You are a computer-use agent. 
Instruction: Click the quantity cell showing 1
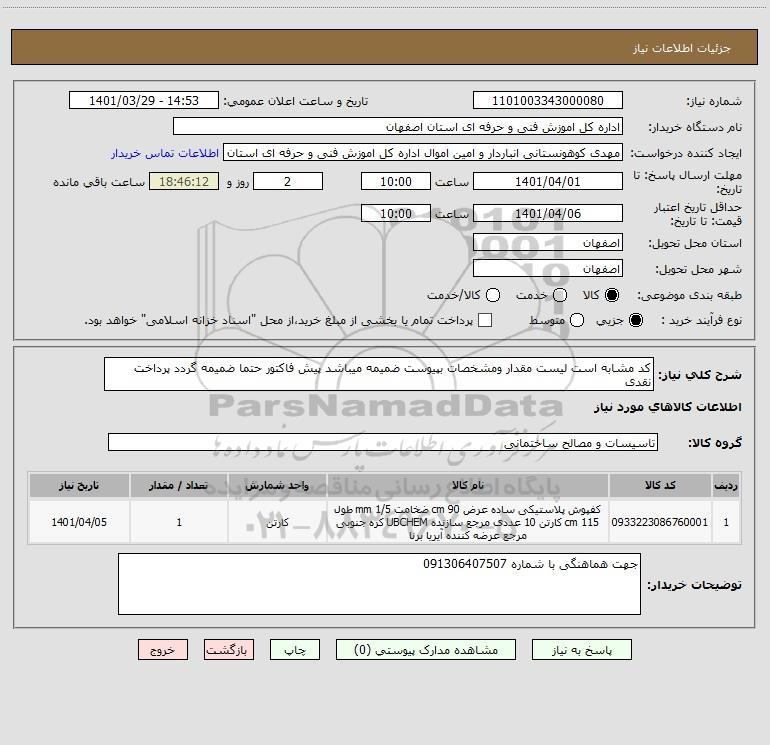pos(179,522)
